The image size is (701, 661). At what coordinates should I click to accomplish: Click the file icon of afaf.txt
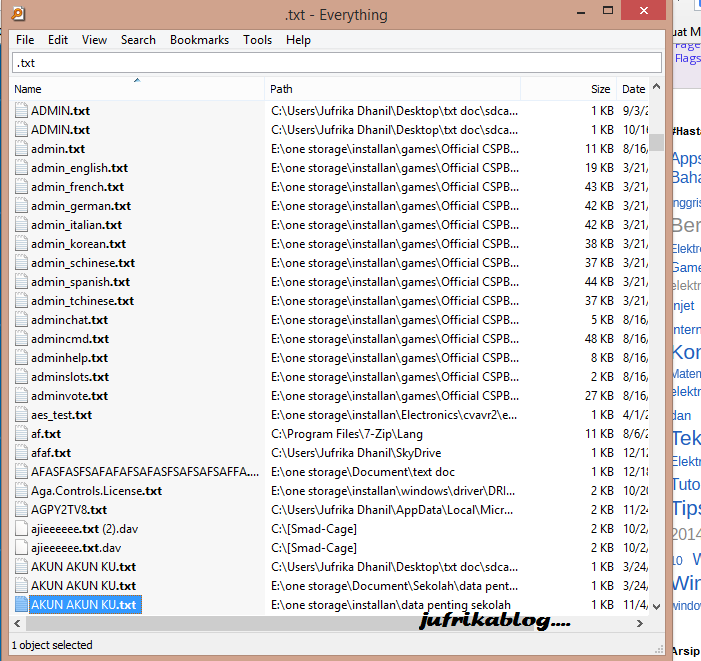coord(21,452)
